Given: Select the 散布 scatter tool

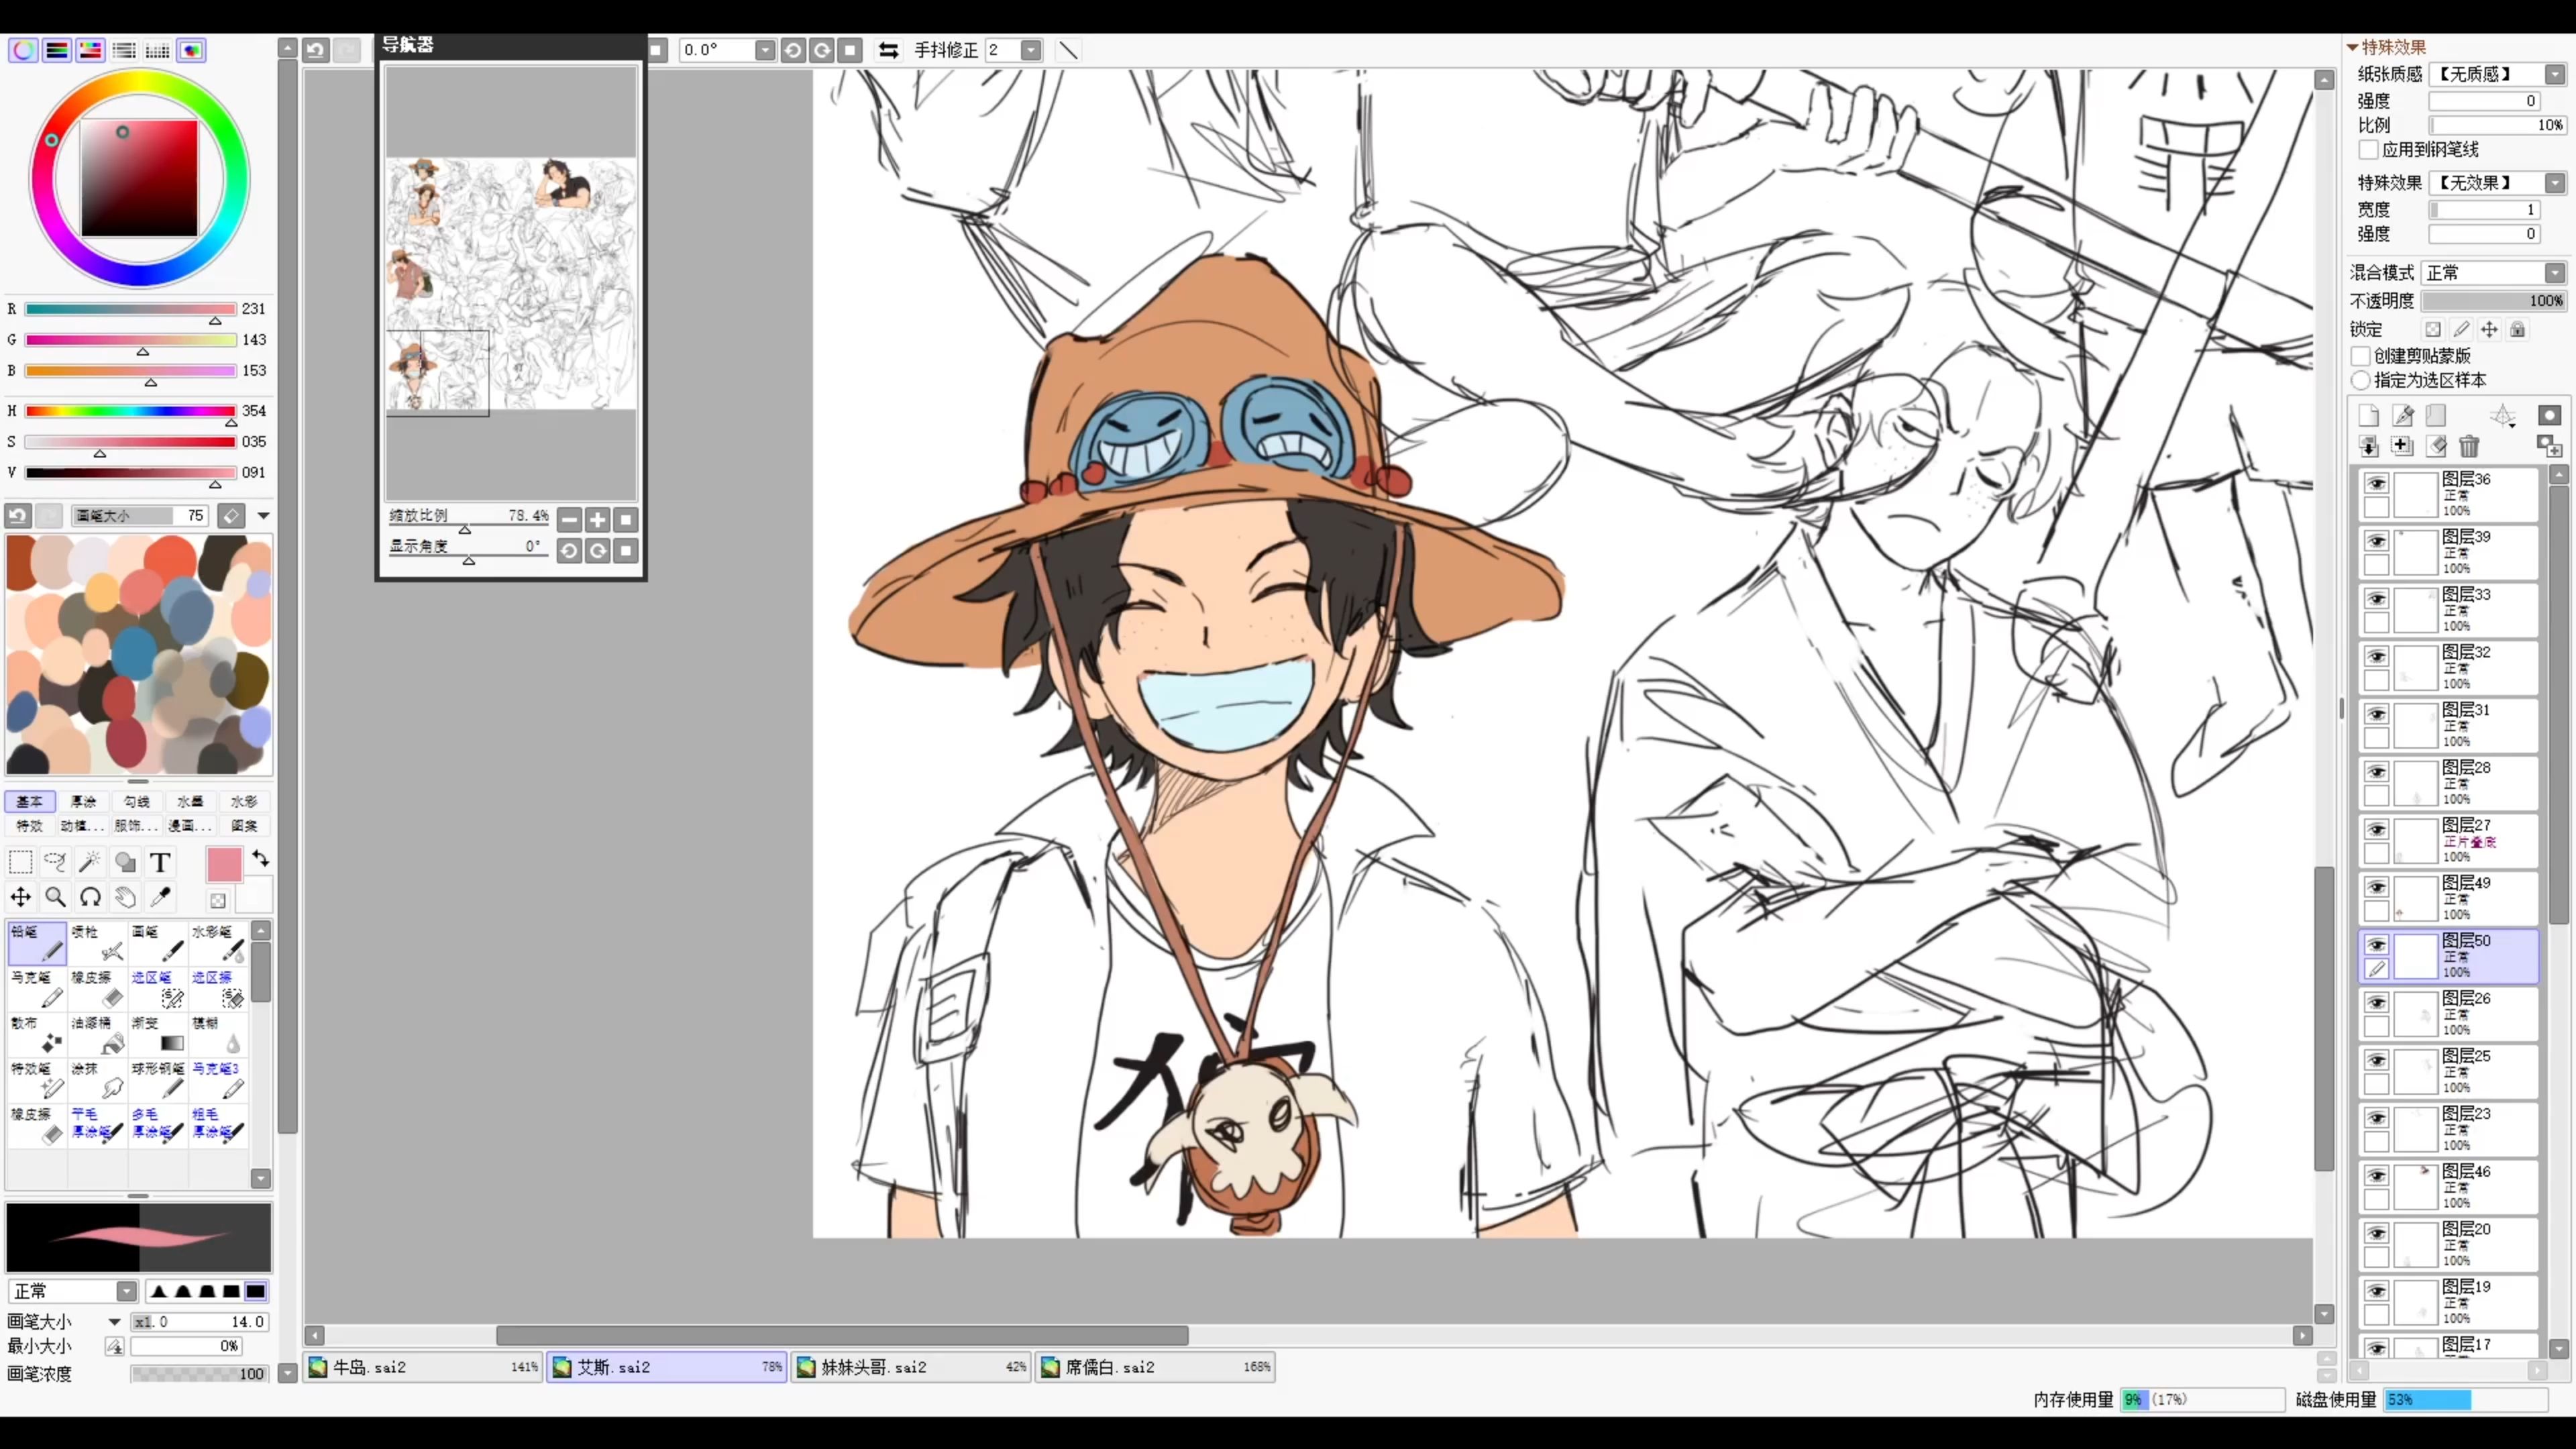Looking at the screenshot, I should 37,1035.
